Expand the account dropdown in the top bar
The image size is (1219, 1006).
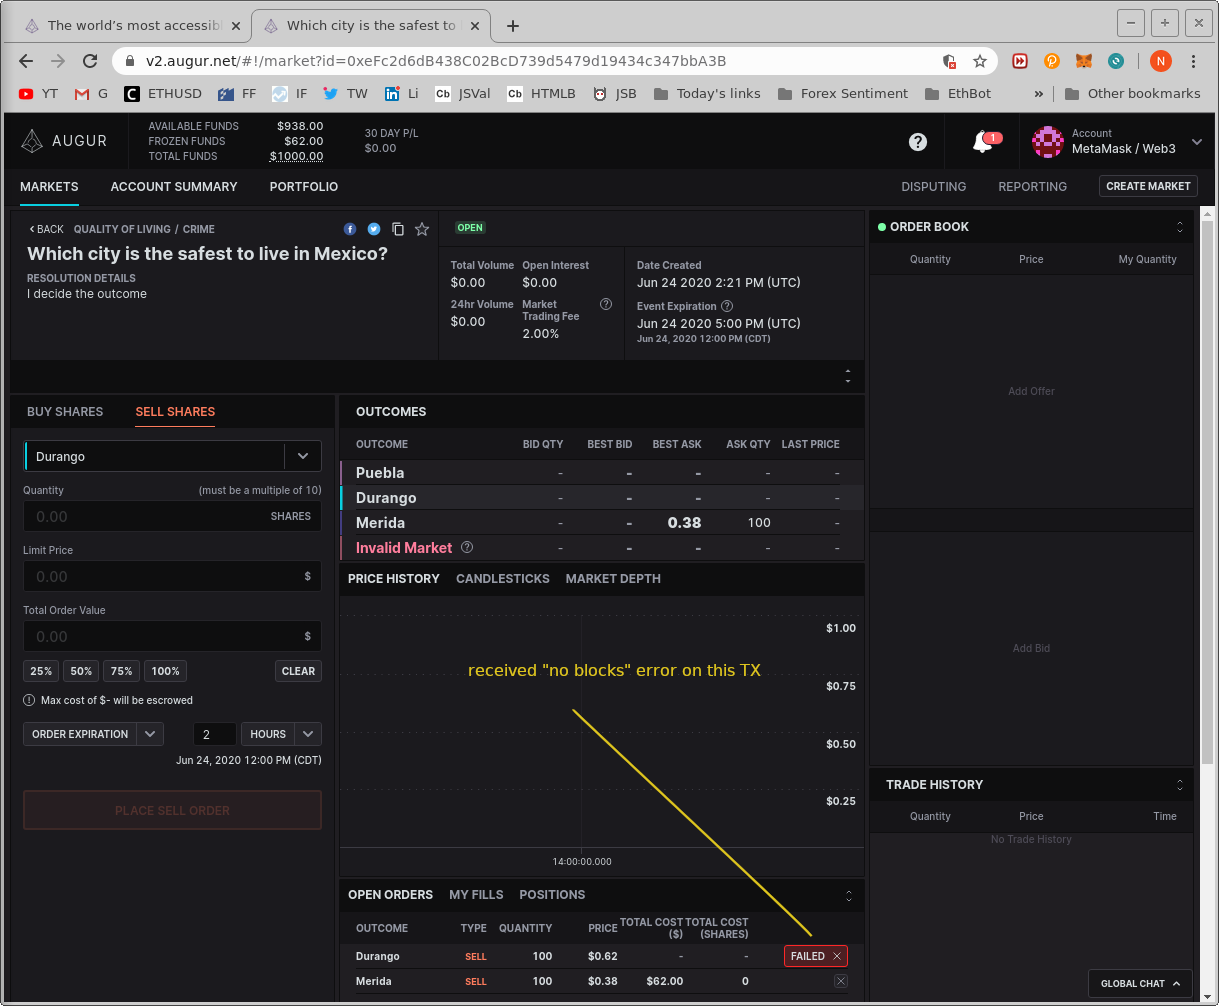1196,141
